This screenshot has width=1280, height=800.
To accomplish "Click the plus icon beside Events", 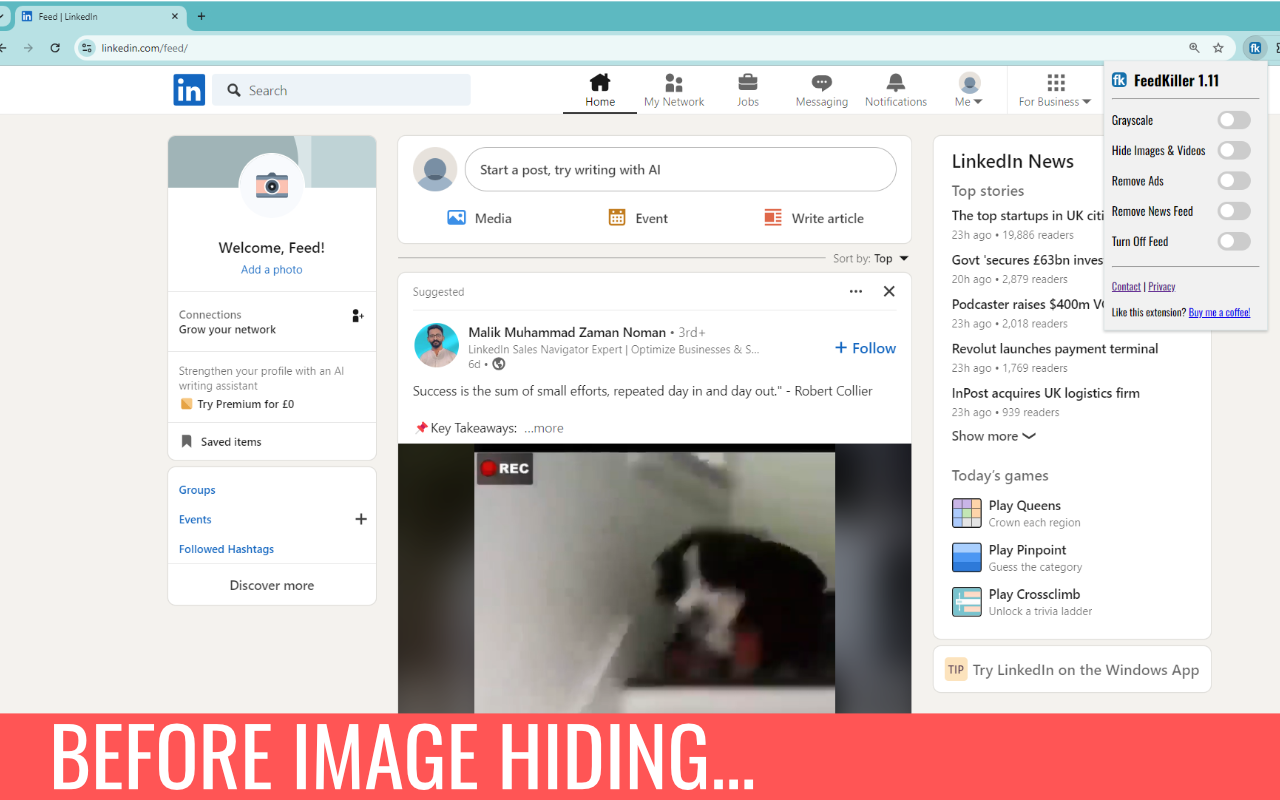I will coord(361,519).
